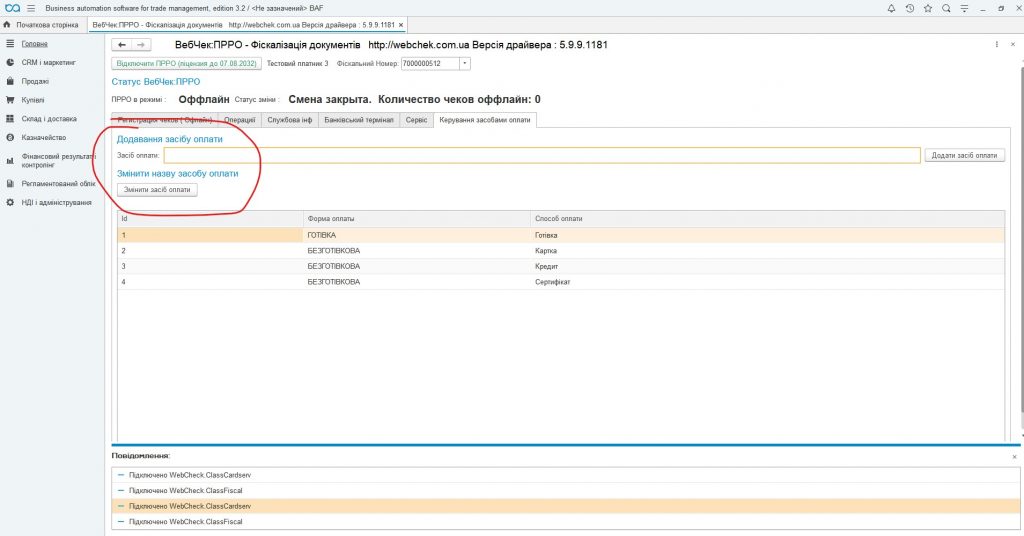Select Керування засобами оплати tab
Viewport: 1024px width, 536px height.
[485, 120]
